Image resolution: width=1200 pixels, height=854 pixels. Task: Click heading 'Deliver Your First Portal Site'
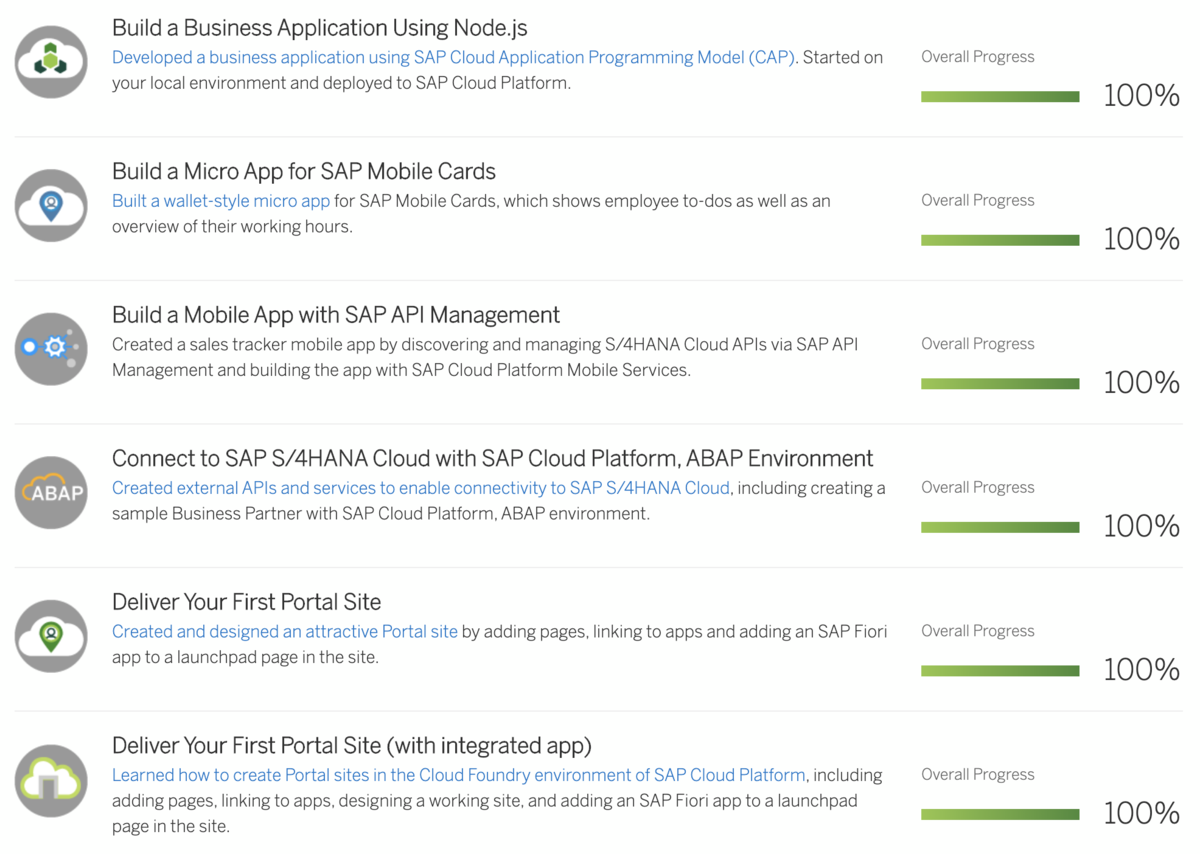pyautogui.click(x=247, y=602)
